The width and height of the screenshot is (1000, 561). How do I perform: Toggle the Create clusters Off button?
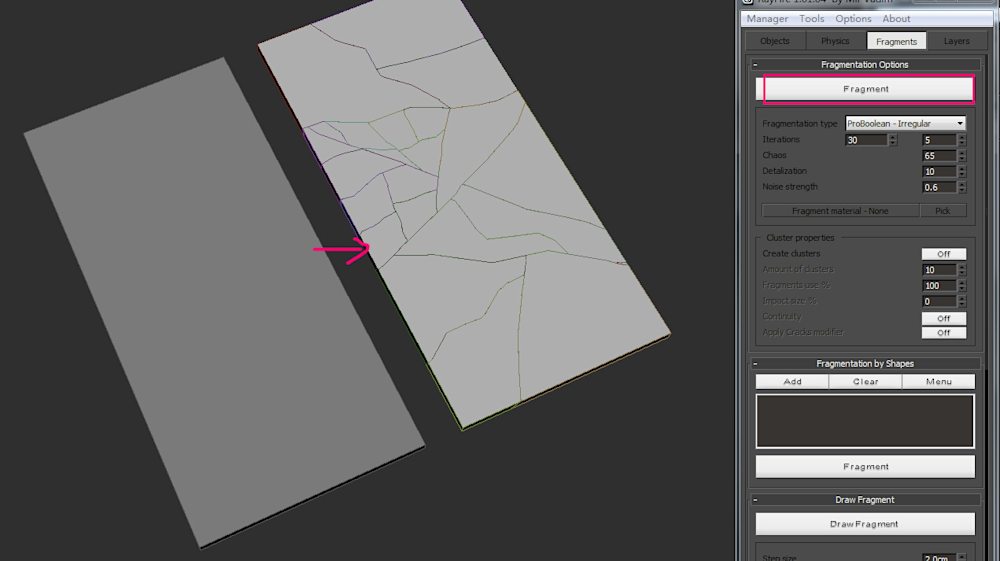point(944,254)
